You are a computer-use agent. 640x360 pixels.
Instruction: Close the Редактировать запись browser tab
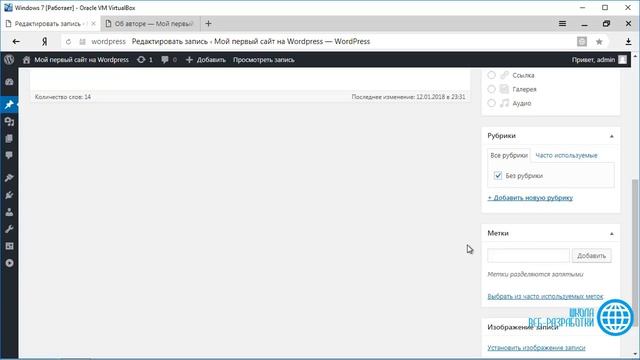click(93, 24)
